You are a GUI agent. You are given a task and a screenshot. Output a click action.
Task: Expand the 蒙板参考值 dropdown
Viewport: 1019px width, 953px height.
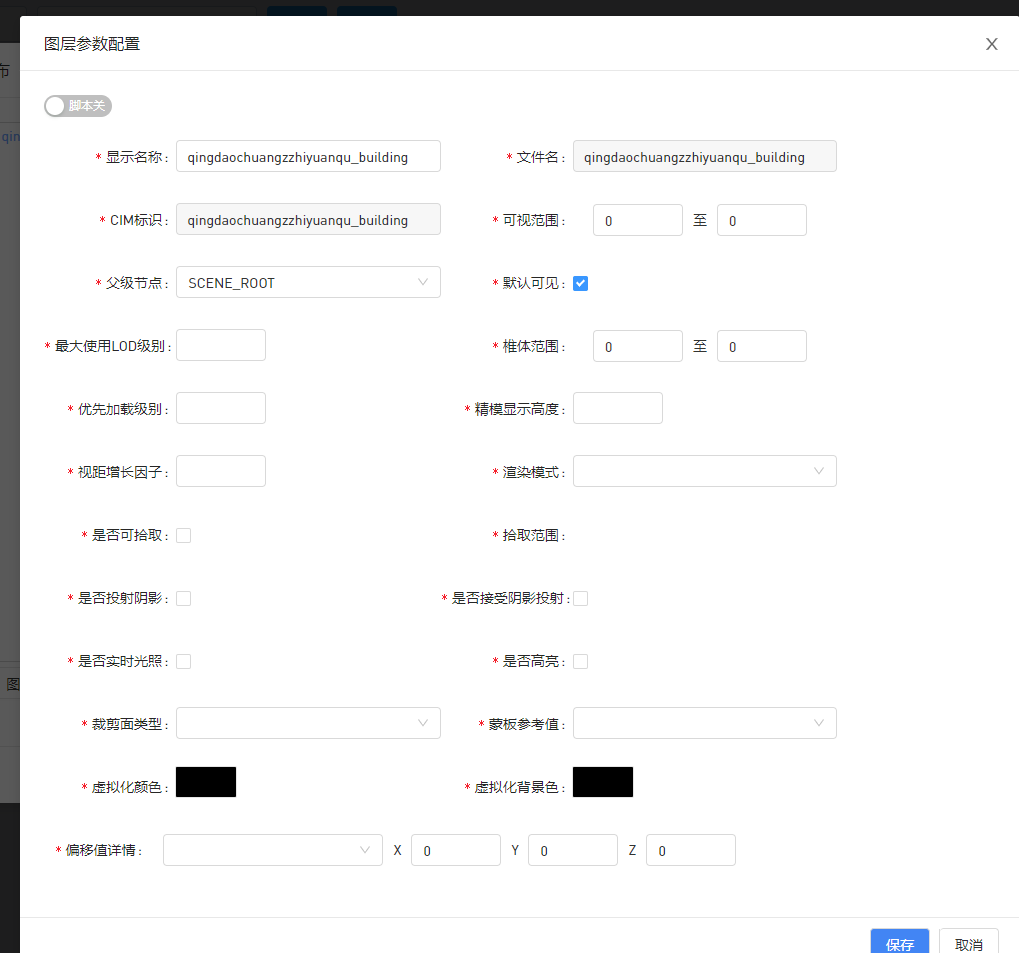704,723
